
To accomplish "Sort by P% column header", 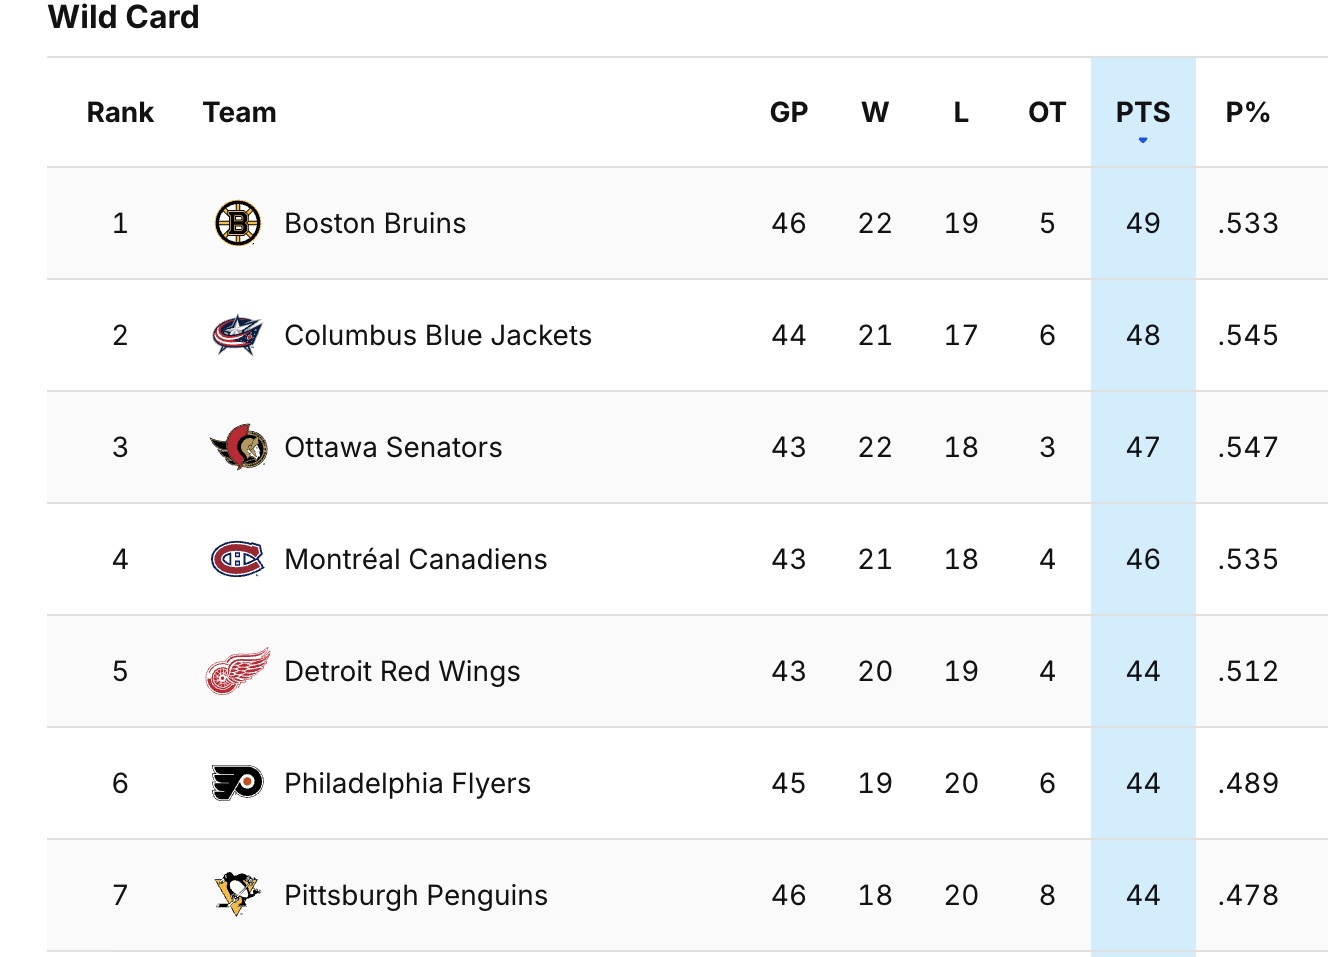I will pos(1248,112).
